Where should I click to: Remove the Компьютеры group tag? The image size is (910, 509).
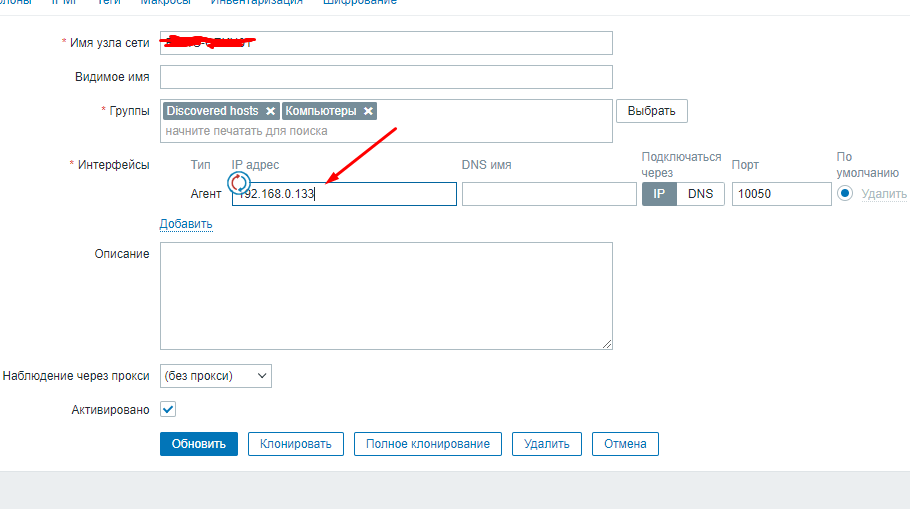pyautogui.click(x=368, y=111)
